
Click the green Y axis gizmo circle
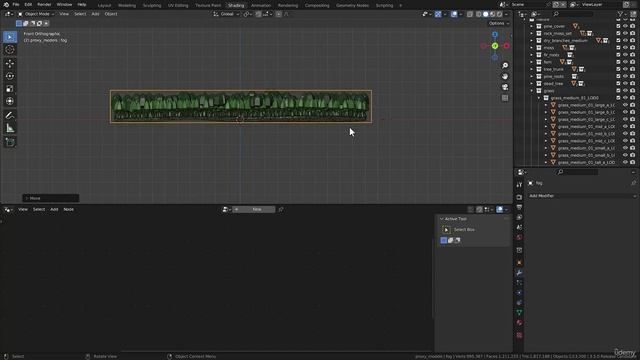(495, 46)
